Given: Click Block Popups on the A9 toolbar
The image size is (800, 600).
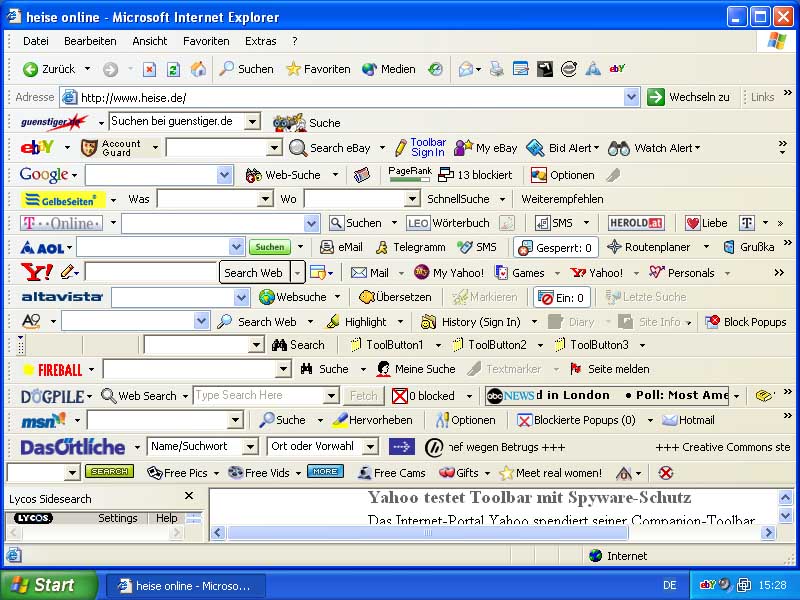Looking at the screenshot, I should [746, 322].
